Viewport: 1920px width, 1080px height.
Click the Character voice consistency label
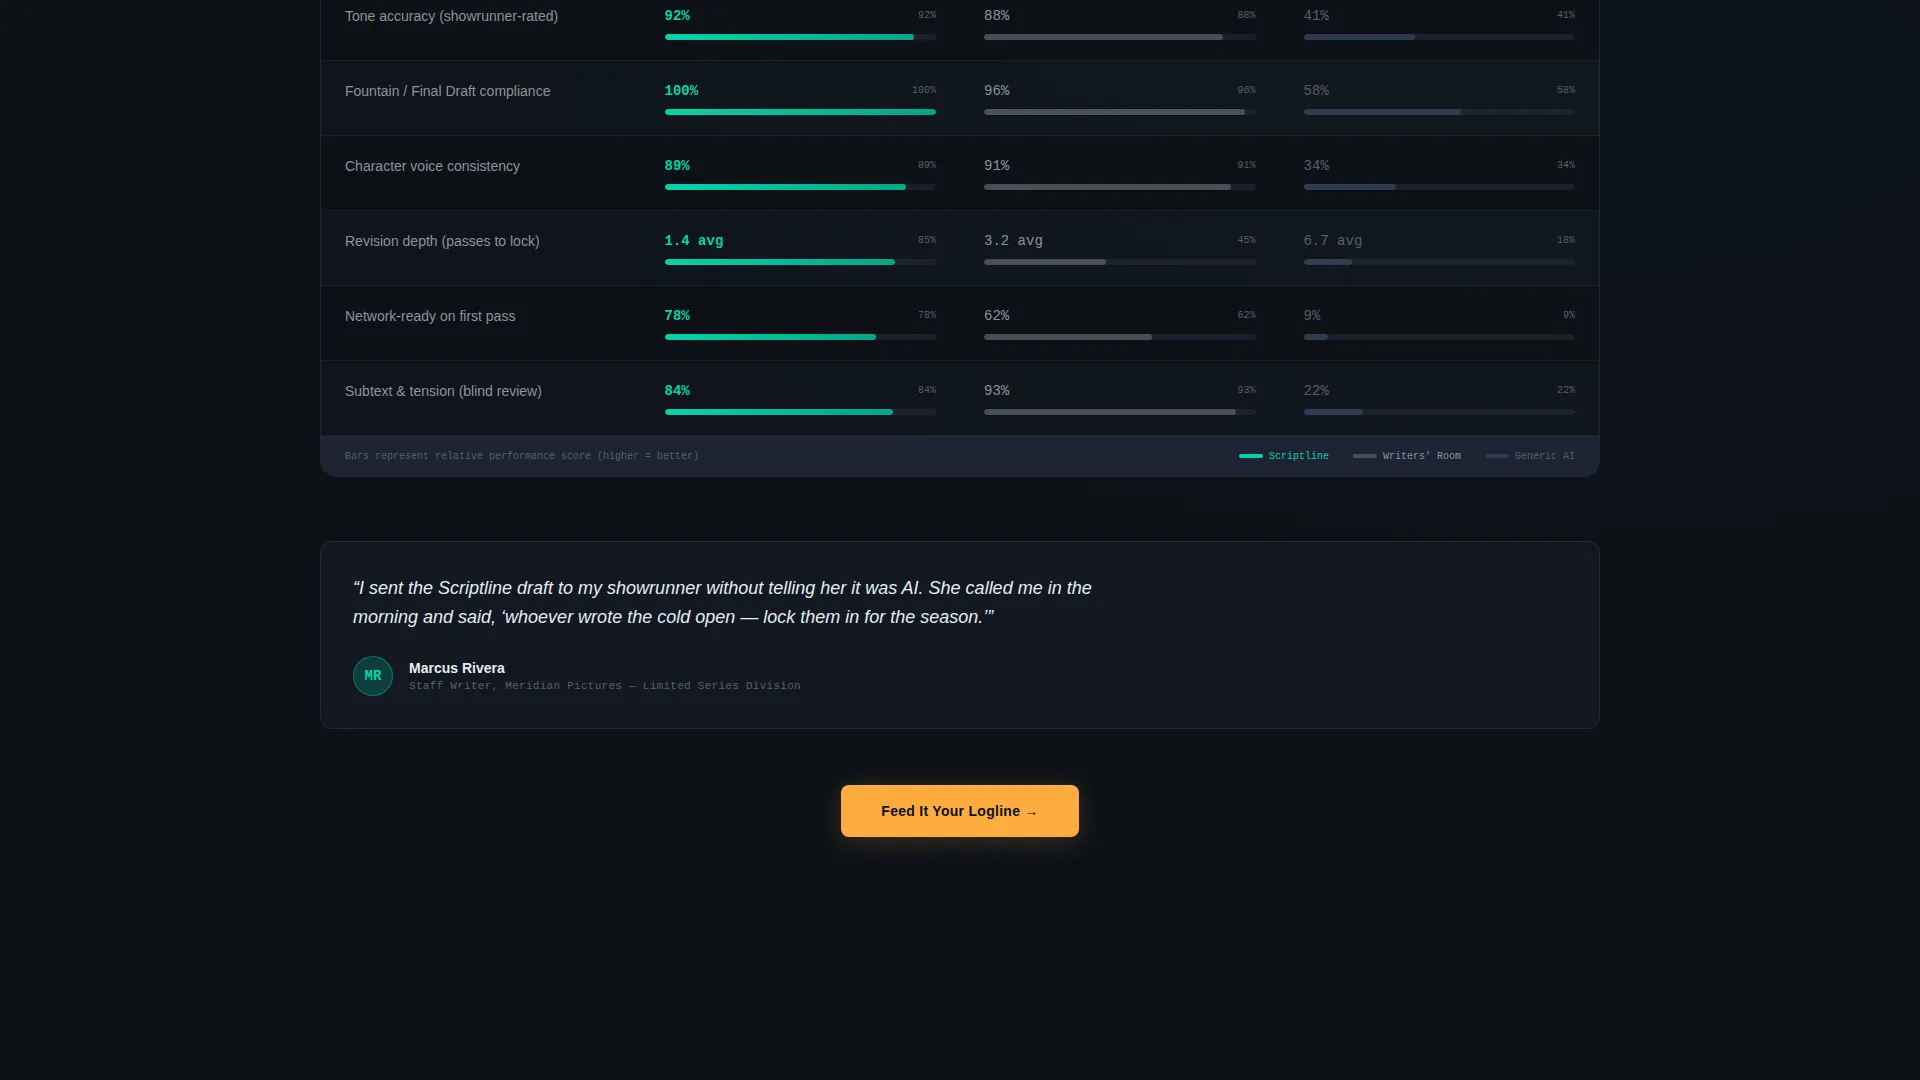[432, 166]
